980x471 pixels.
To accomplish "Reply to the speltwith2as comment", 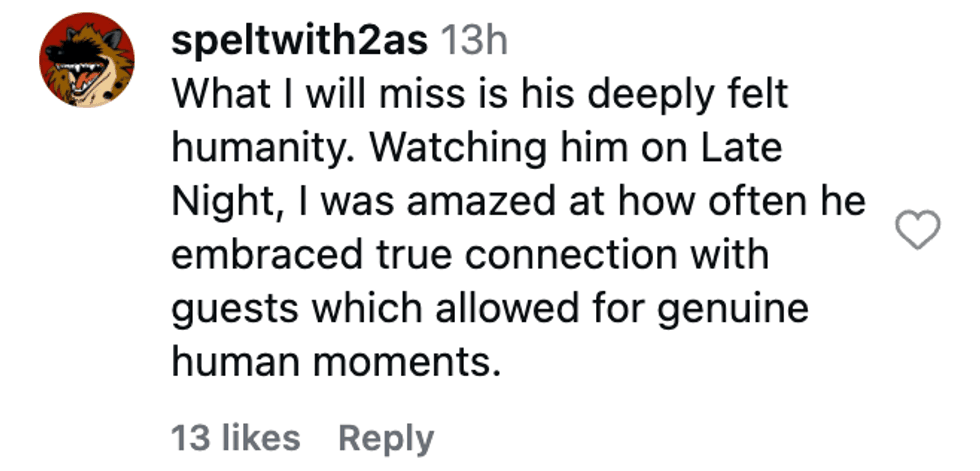I will pyautogui.click(x=386, y=438).
